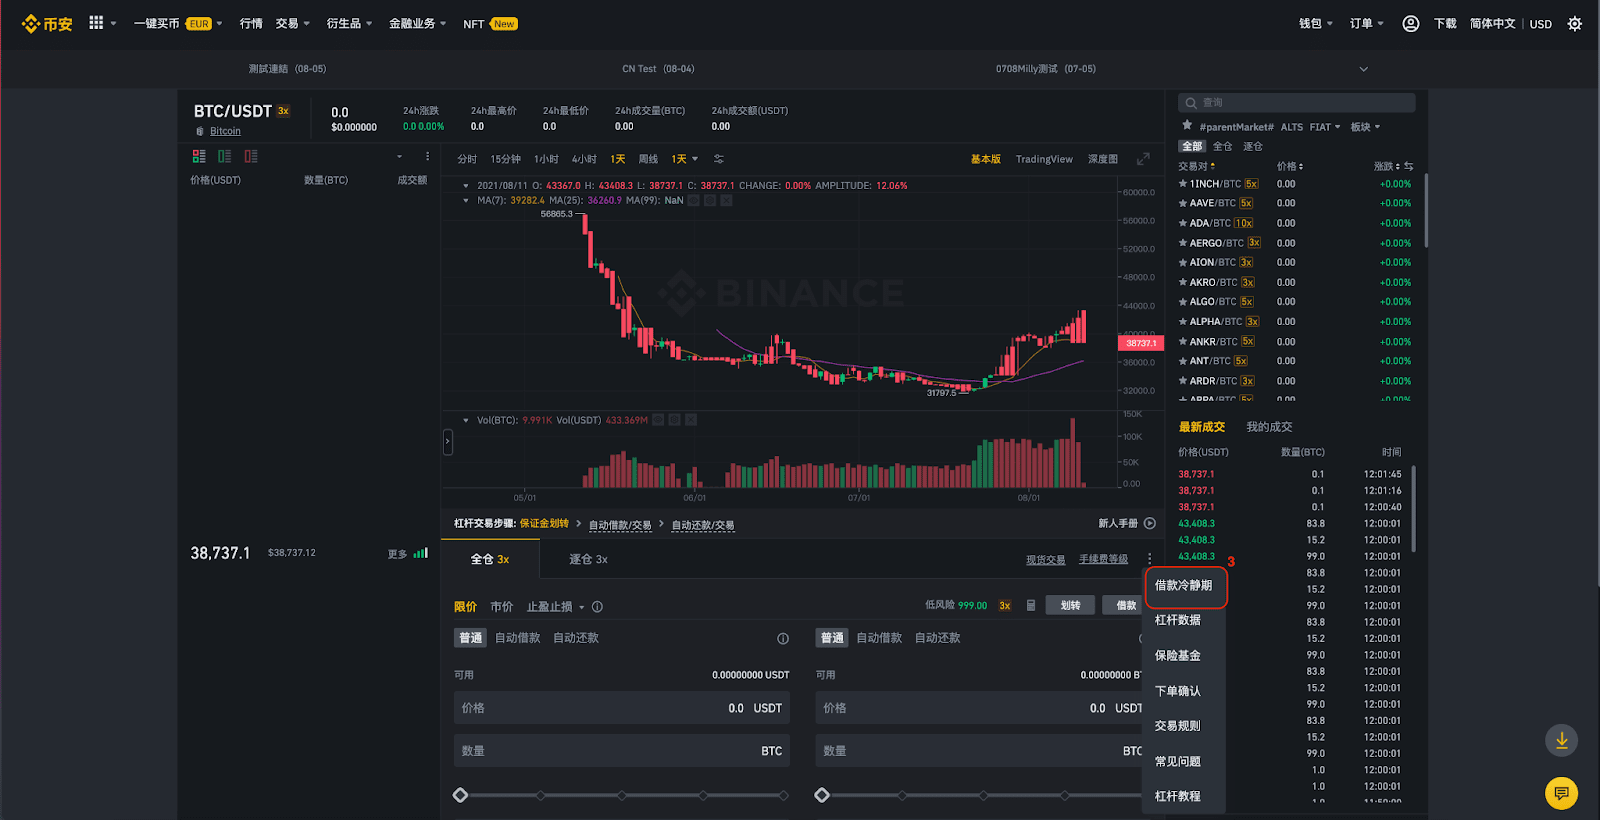Select 普通 mode in sell form

pos(832,638)
